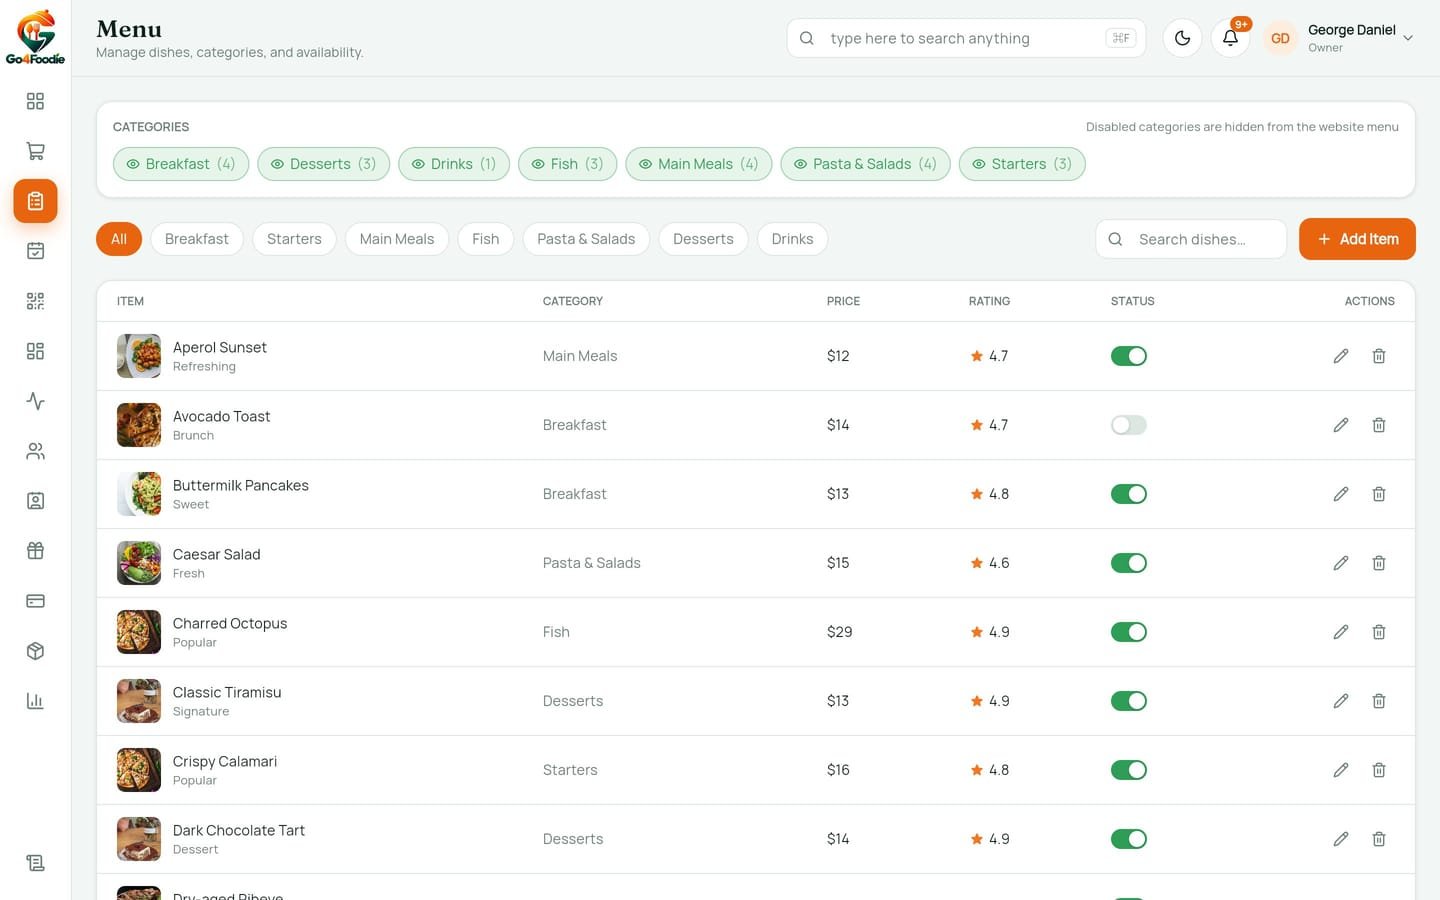Toggle Dark Chocolate Tart status switch
This screenshot has width=1440, height=900.
click(1129, 839)
